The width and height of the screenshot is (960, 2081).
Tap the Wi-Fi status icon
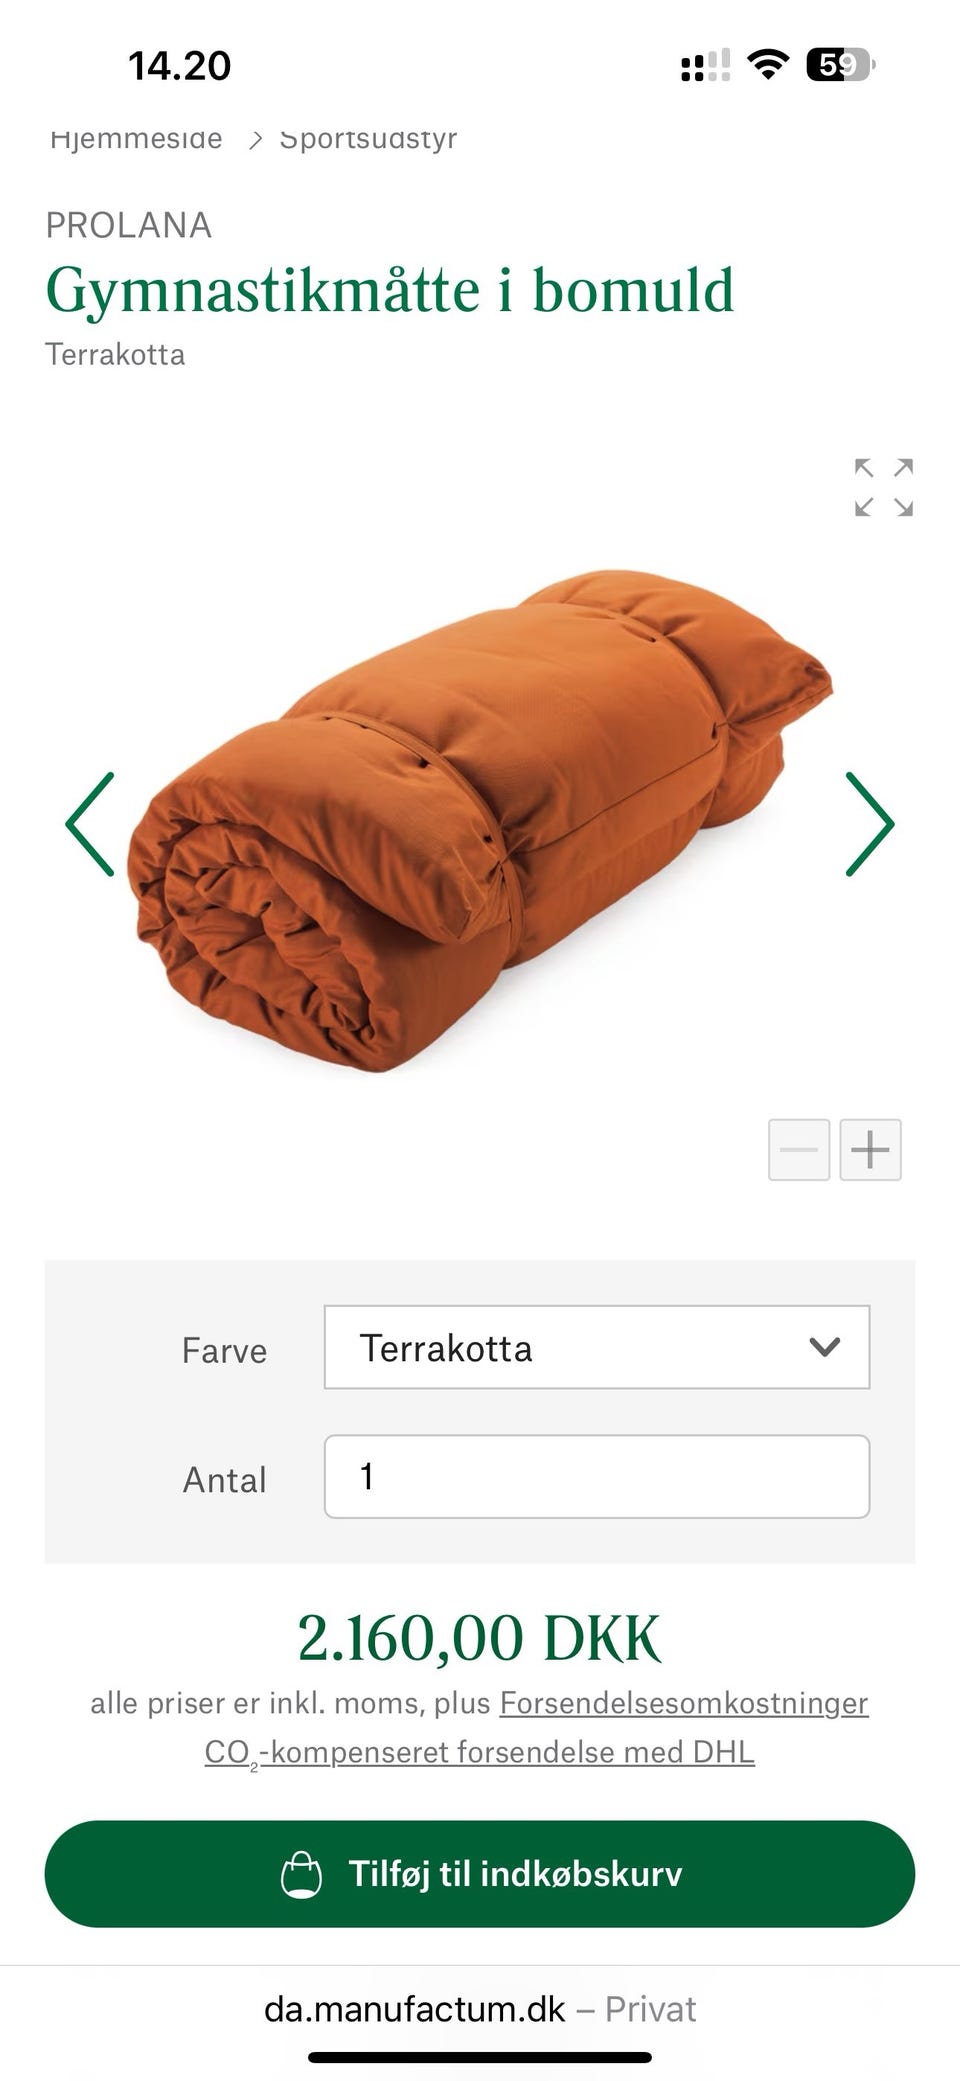pyautogui.click(x=768, y=65)
